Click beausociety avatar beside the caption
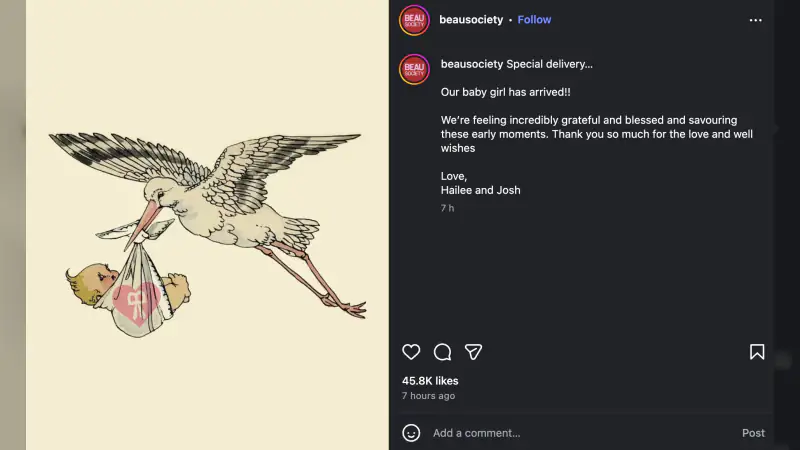This screenshot has width=800, height=450. tap(414, 69)
